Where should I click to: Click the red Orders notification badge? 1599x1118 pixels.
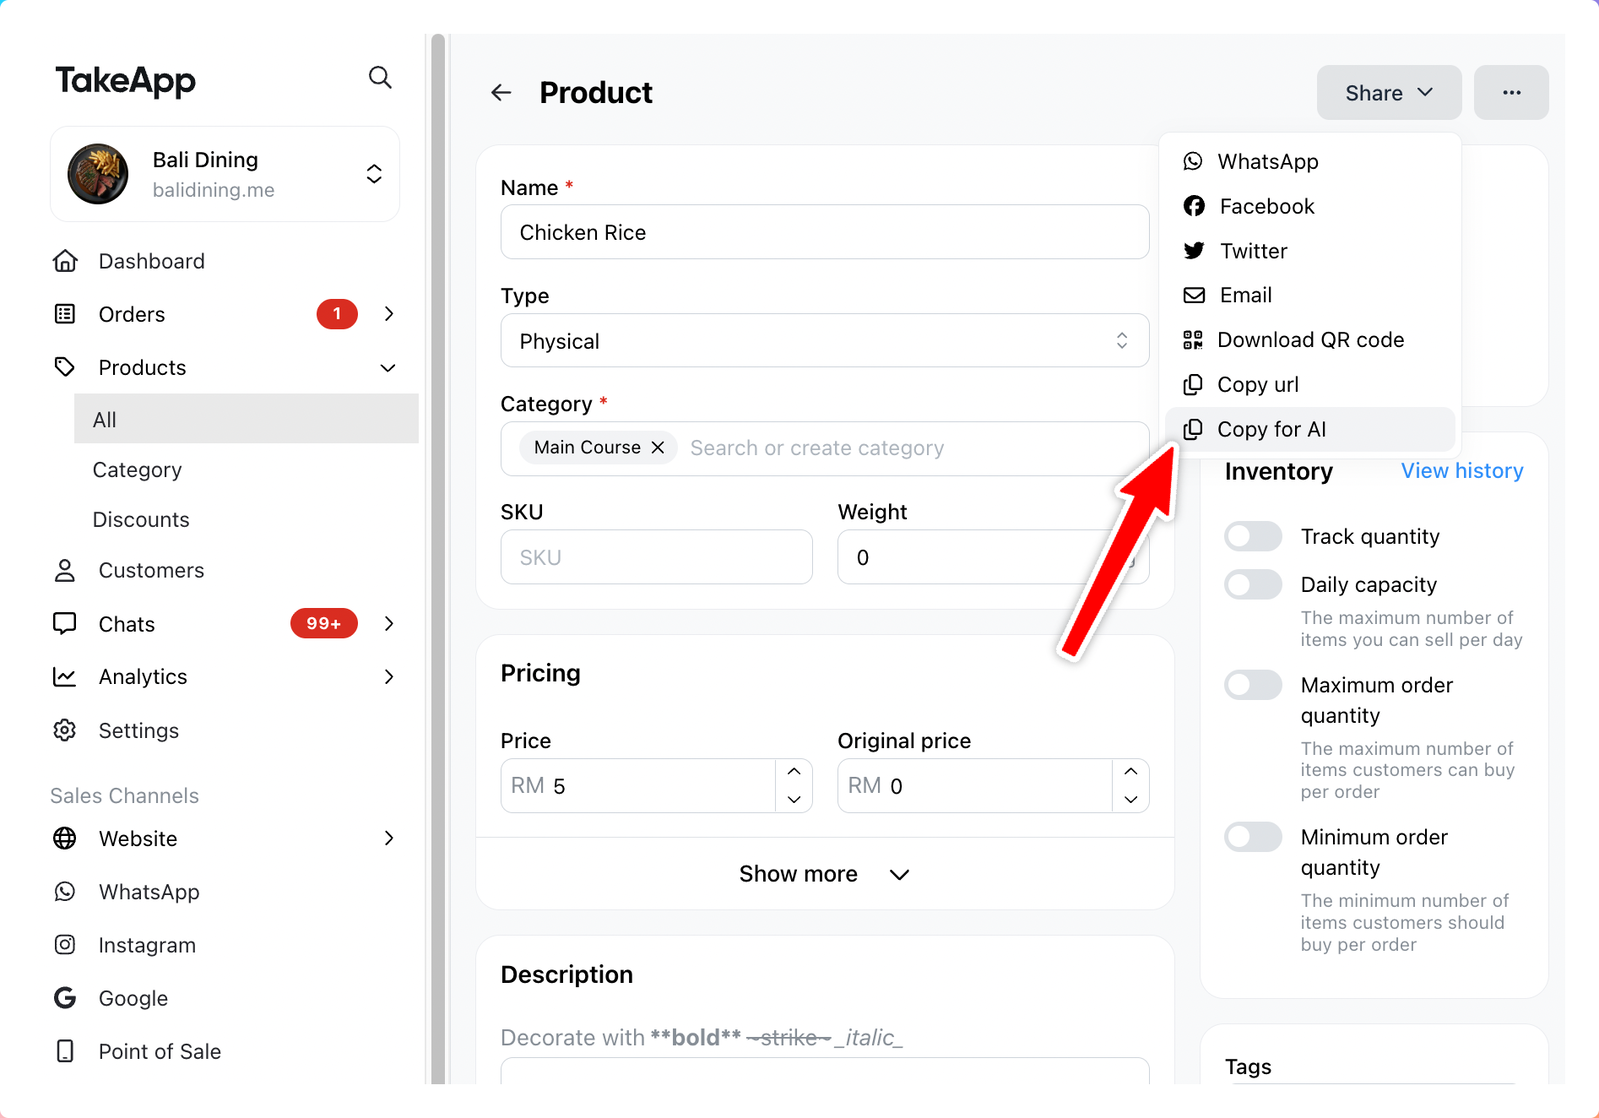tap(337, 314)
